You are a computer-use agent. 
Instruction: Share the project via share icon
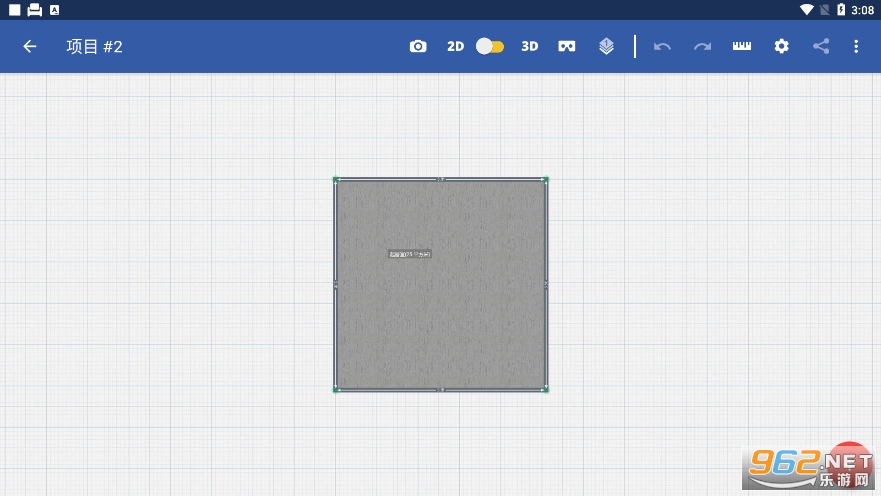coord(821,46)
